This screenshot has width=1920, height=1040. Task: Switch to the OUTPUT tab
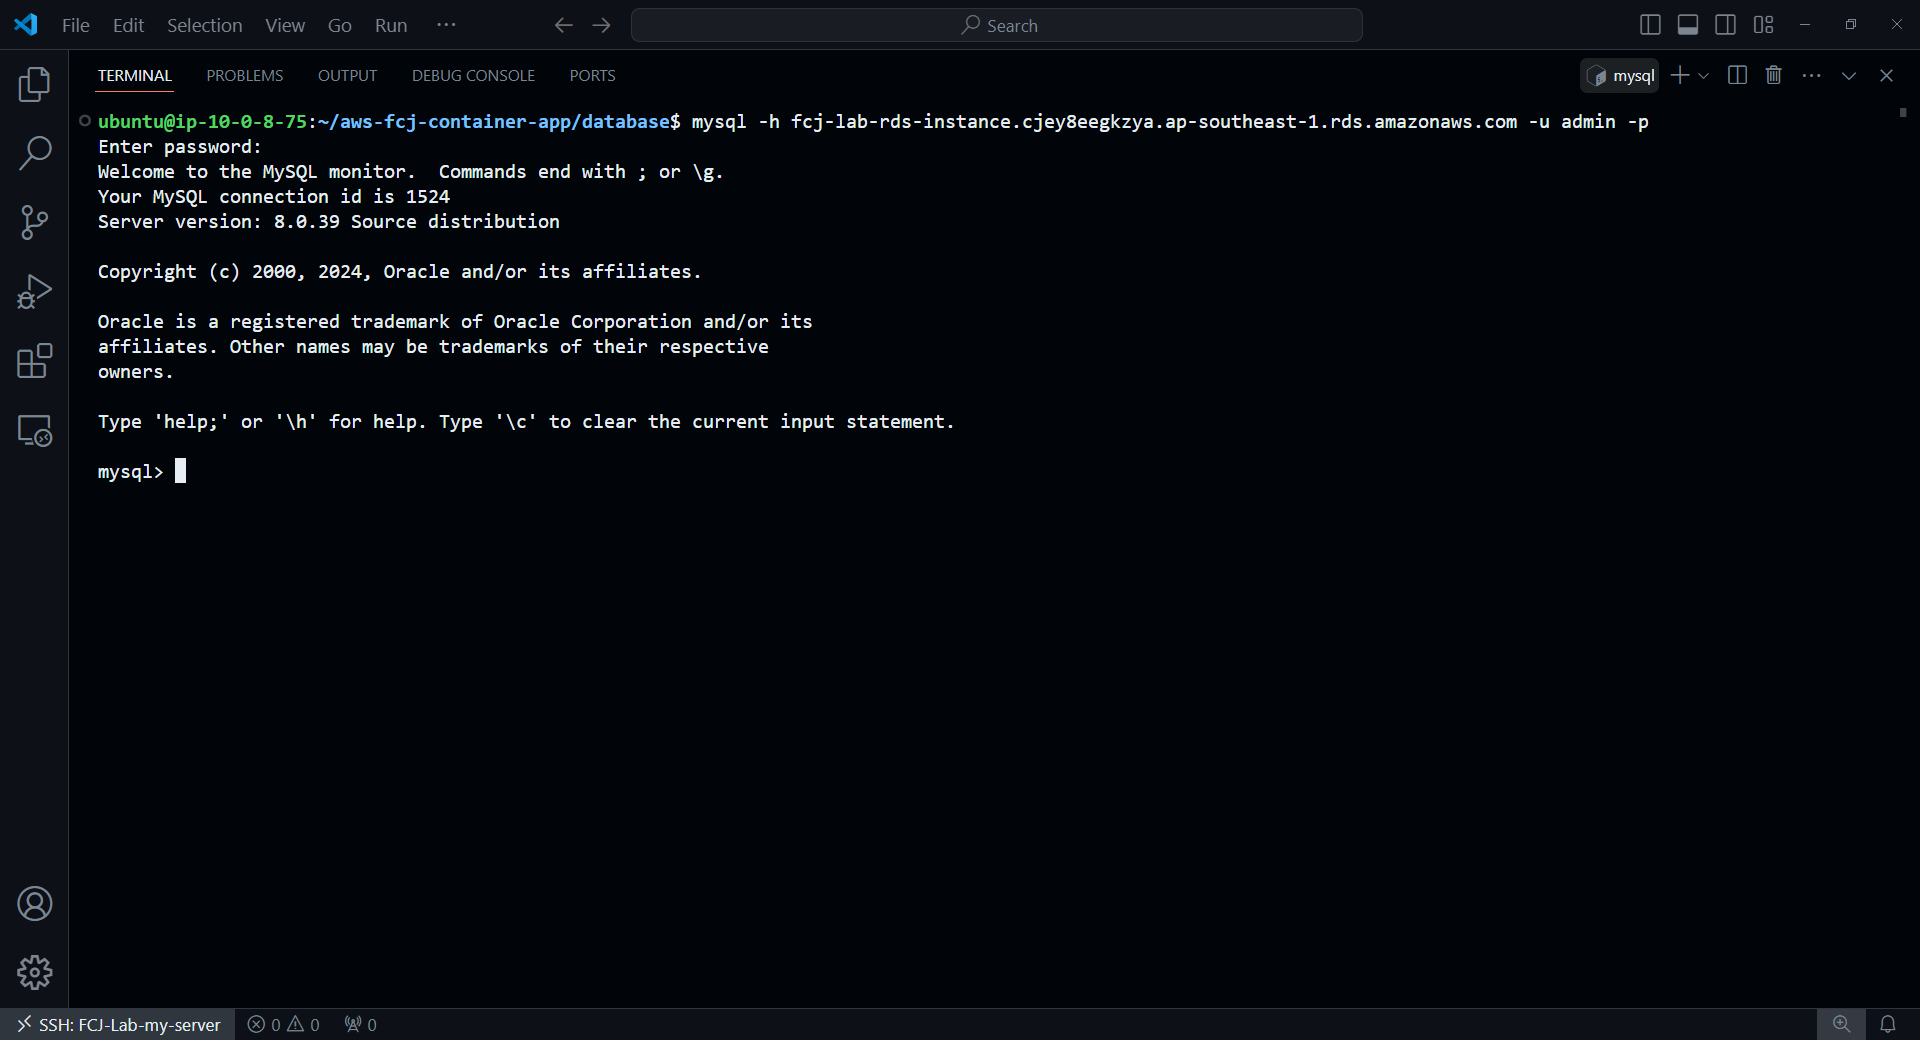pos(347,75)
